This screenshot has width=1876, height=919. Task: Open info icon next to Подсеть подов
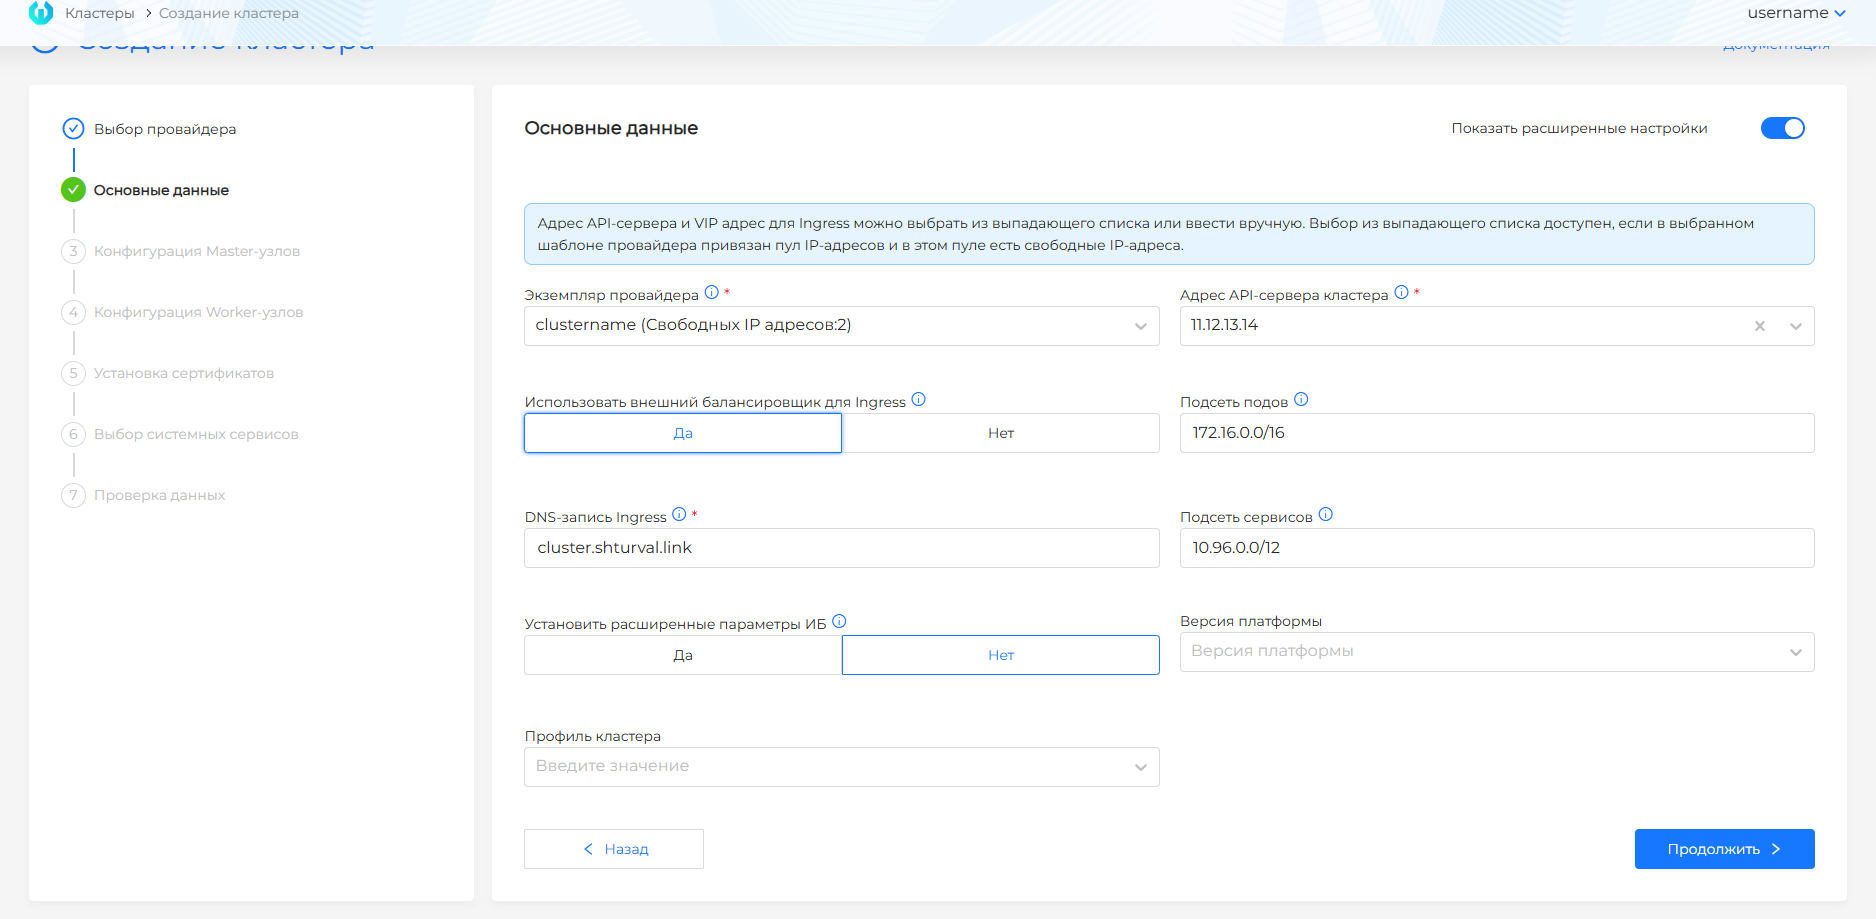1301,399
